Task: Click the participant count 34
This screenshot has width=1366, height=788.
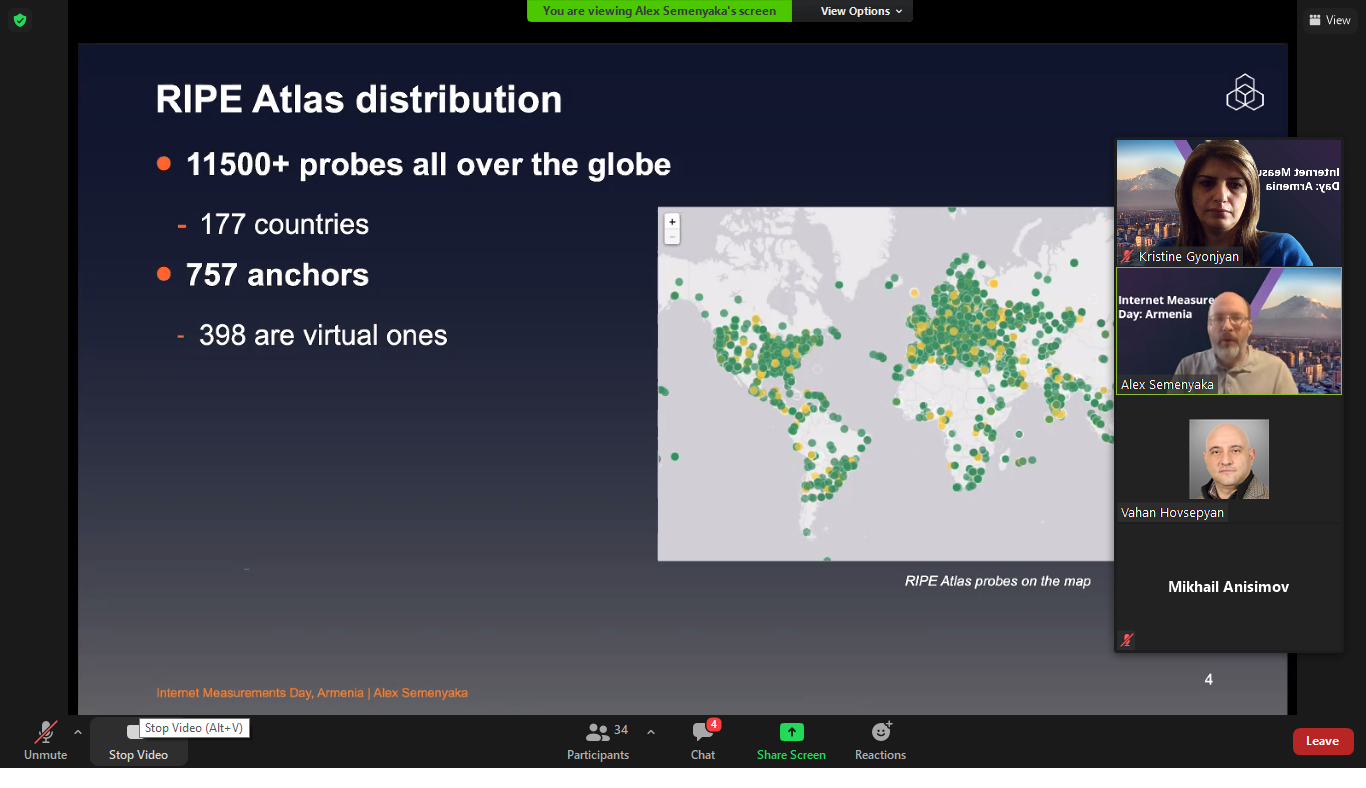Action: pyautogui.click(x=621, y=730)
